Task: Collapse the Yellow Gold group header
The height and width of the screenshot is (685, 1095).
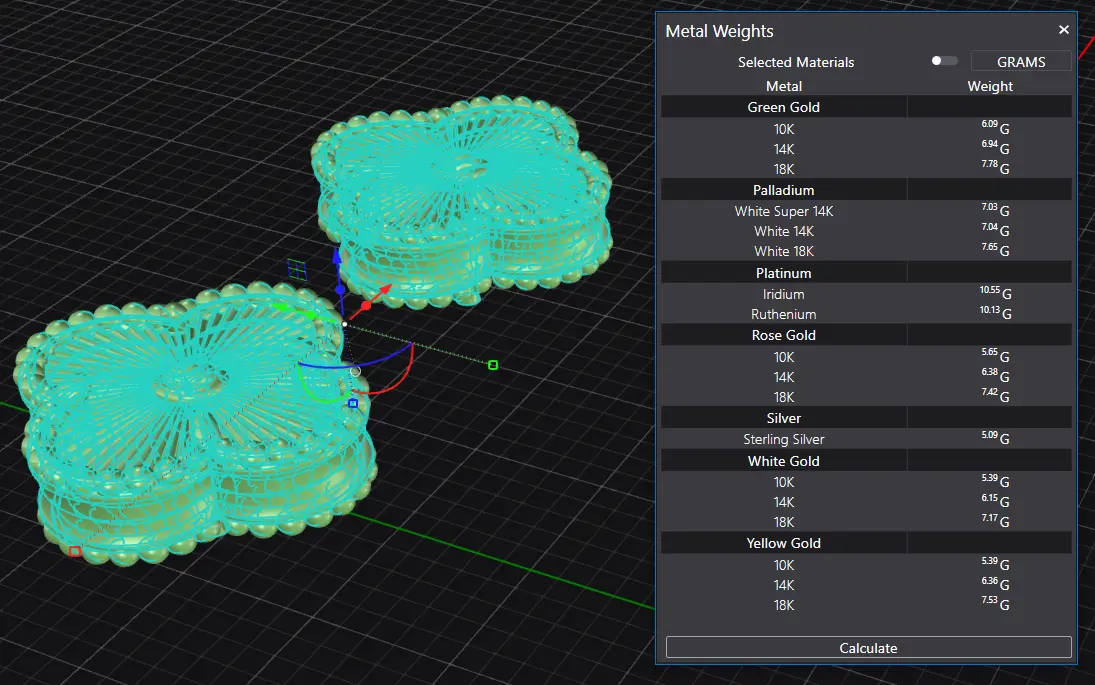Action: click(784, 543)
